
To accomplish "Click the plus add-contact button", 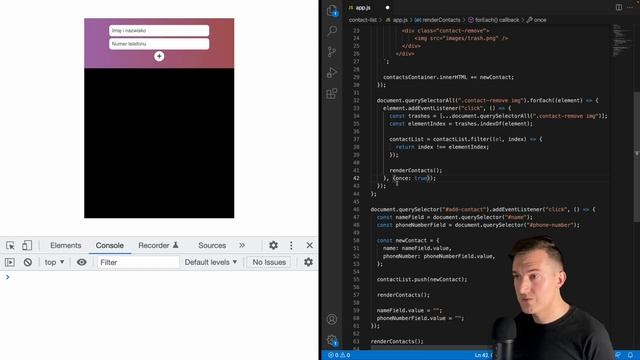I will [159, 56].
